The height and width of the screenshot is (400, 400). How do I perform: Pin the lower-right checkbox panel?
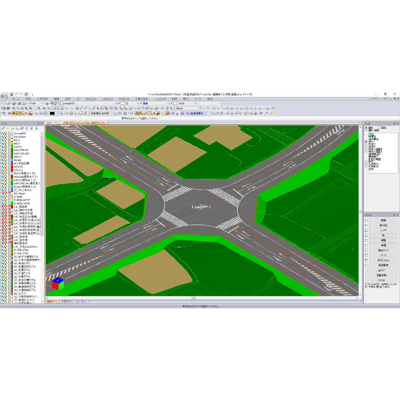394,215
